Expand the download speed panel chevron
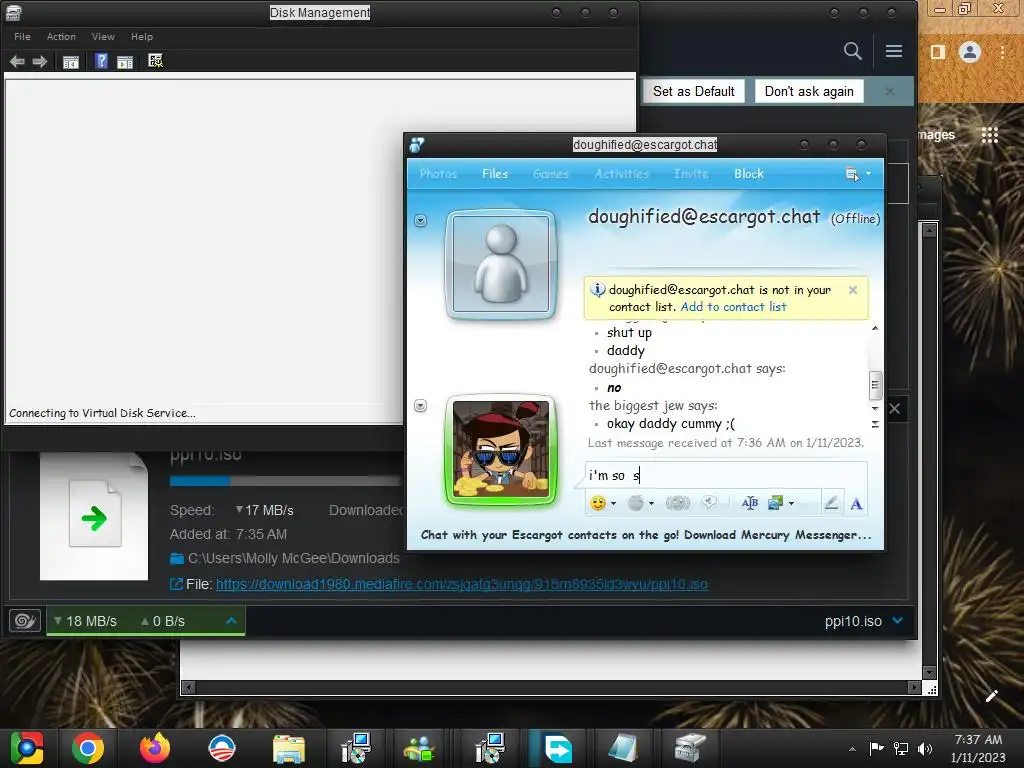1024x768 pixels. 231,620
